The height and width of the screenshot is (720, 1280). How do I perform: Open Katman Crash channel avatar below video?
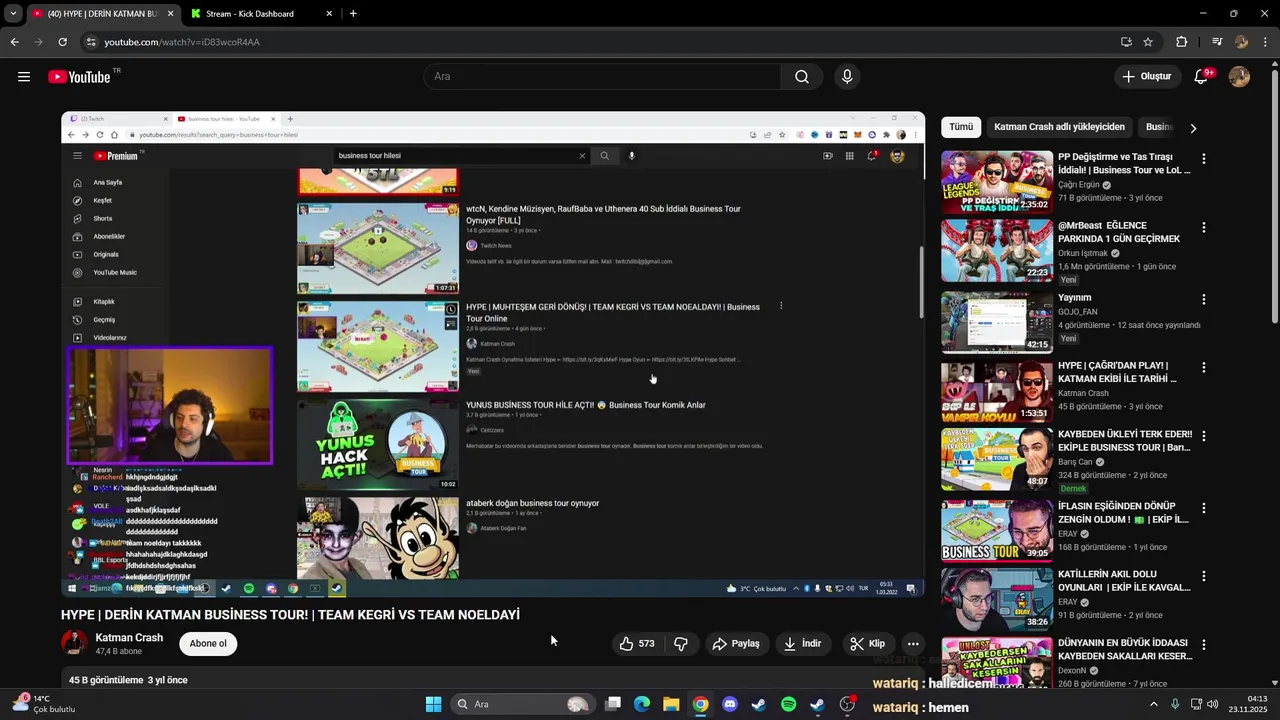pos(74,643)
